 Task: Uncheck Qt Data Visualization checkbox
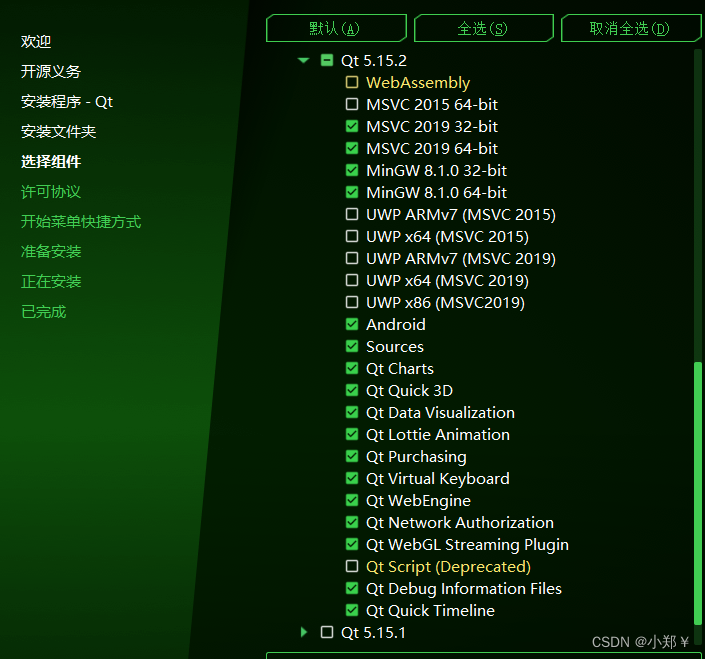click(352, 412)
